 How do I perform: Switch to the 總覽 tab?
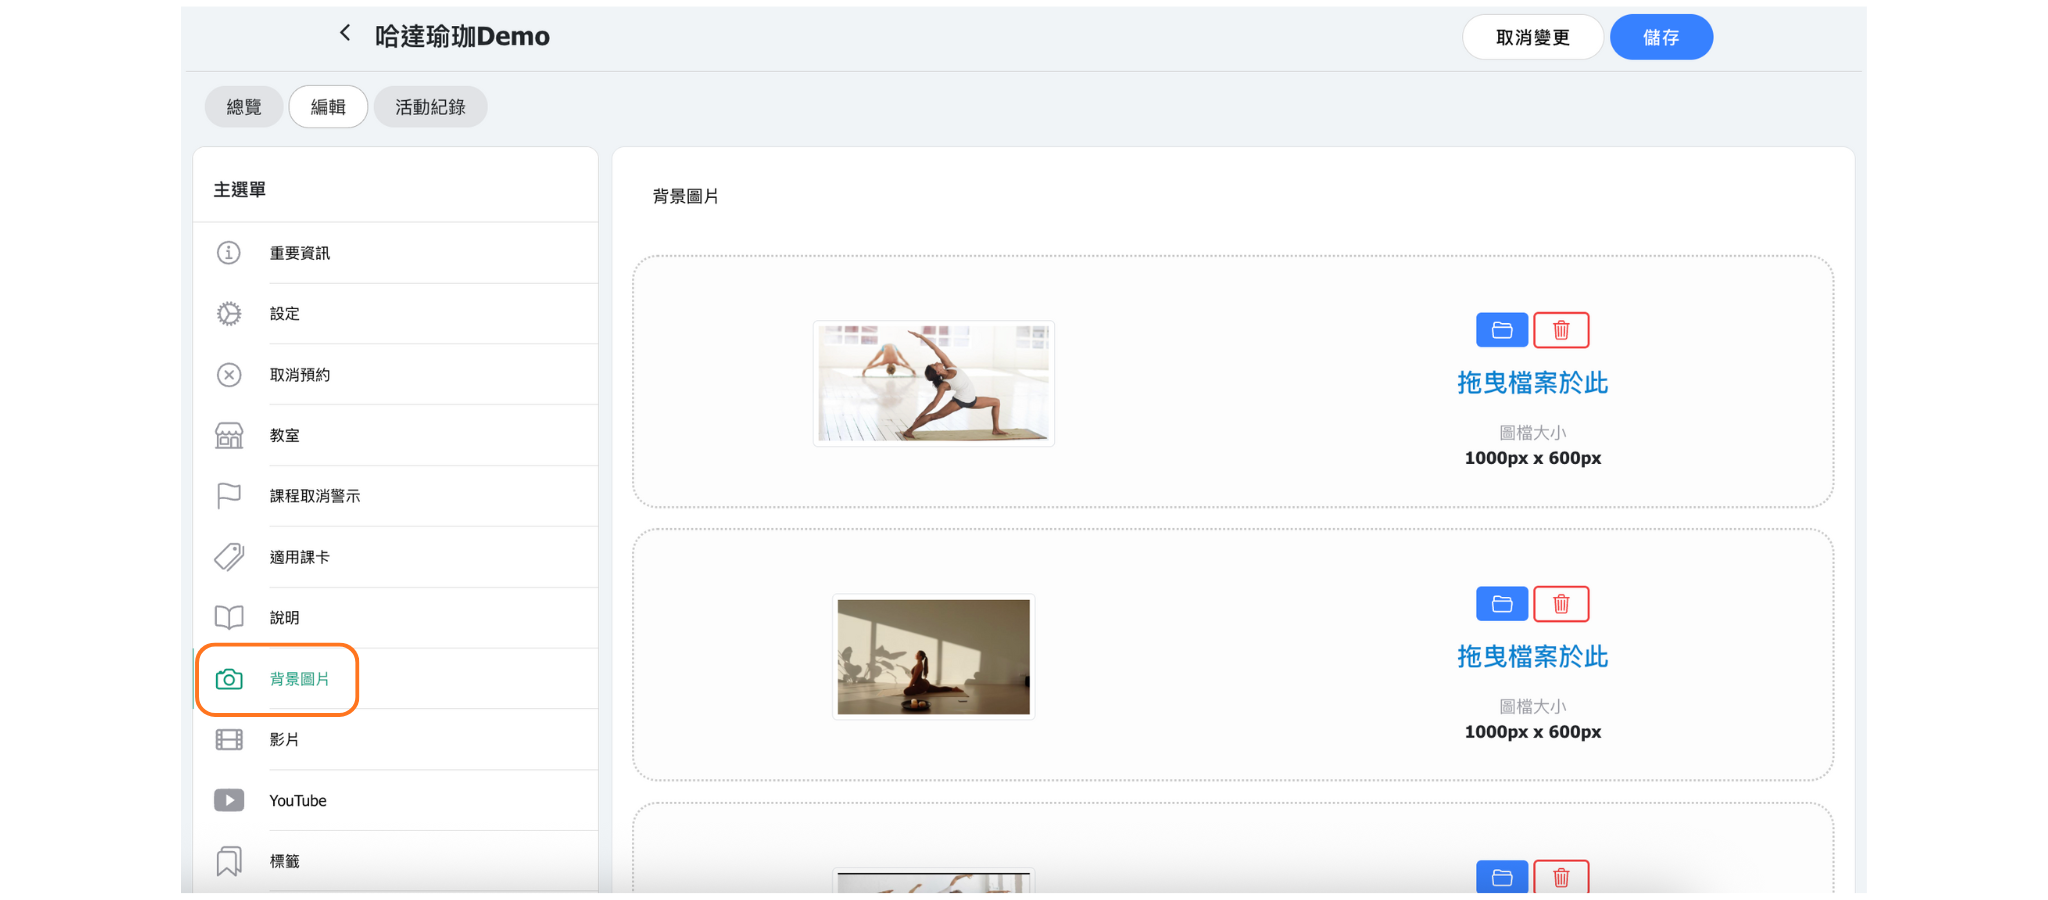click(x=244, y=107)
